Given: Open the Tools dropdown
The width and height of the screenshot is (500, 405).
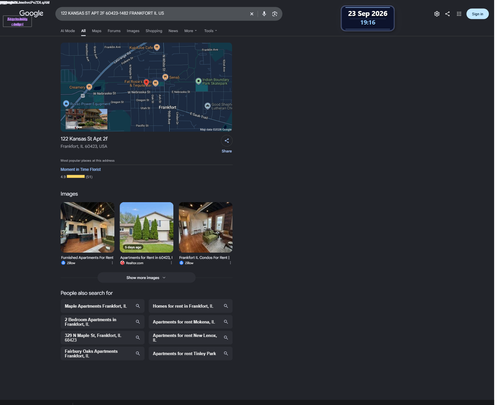Looking at the screenshot, I should 210,31.
